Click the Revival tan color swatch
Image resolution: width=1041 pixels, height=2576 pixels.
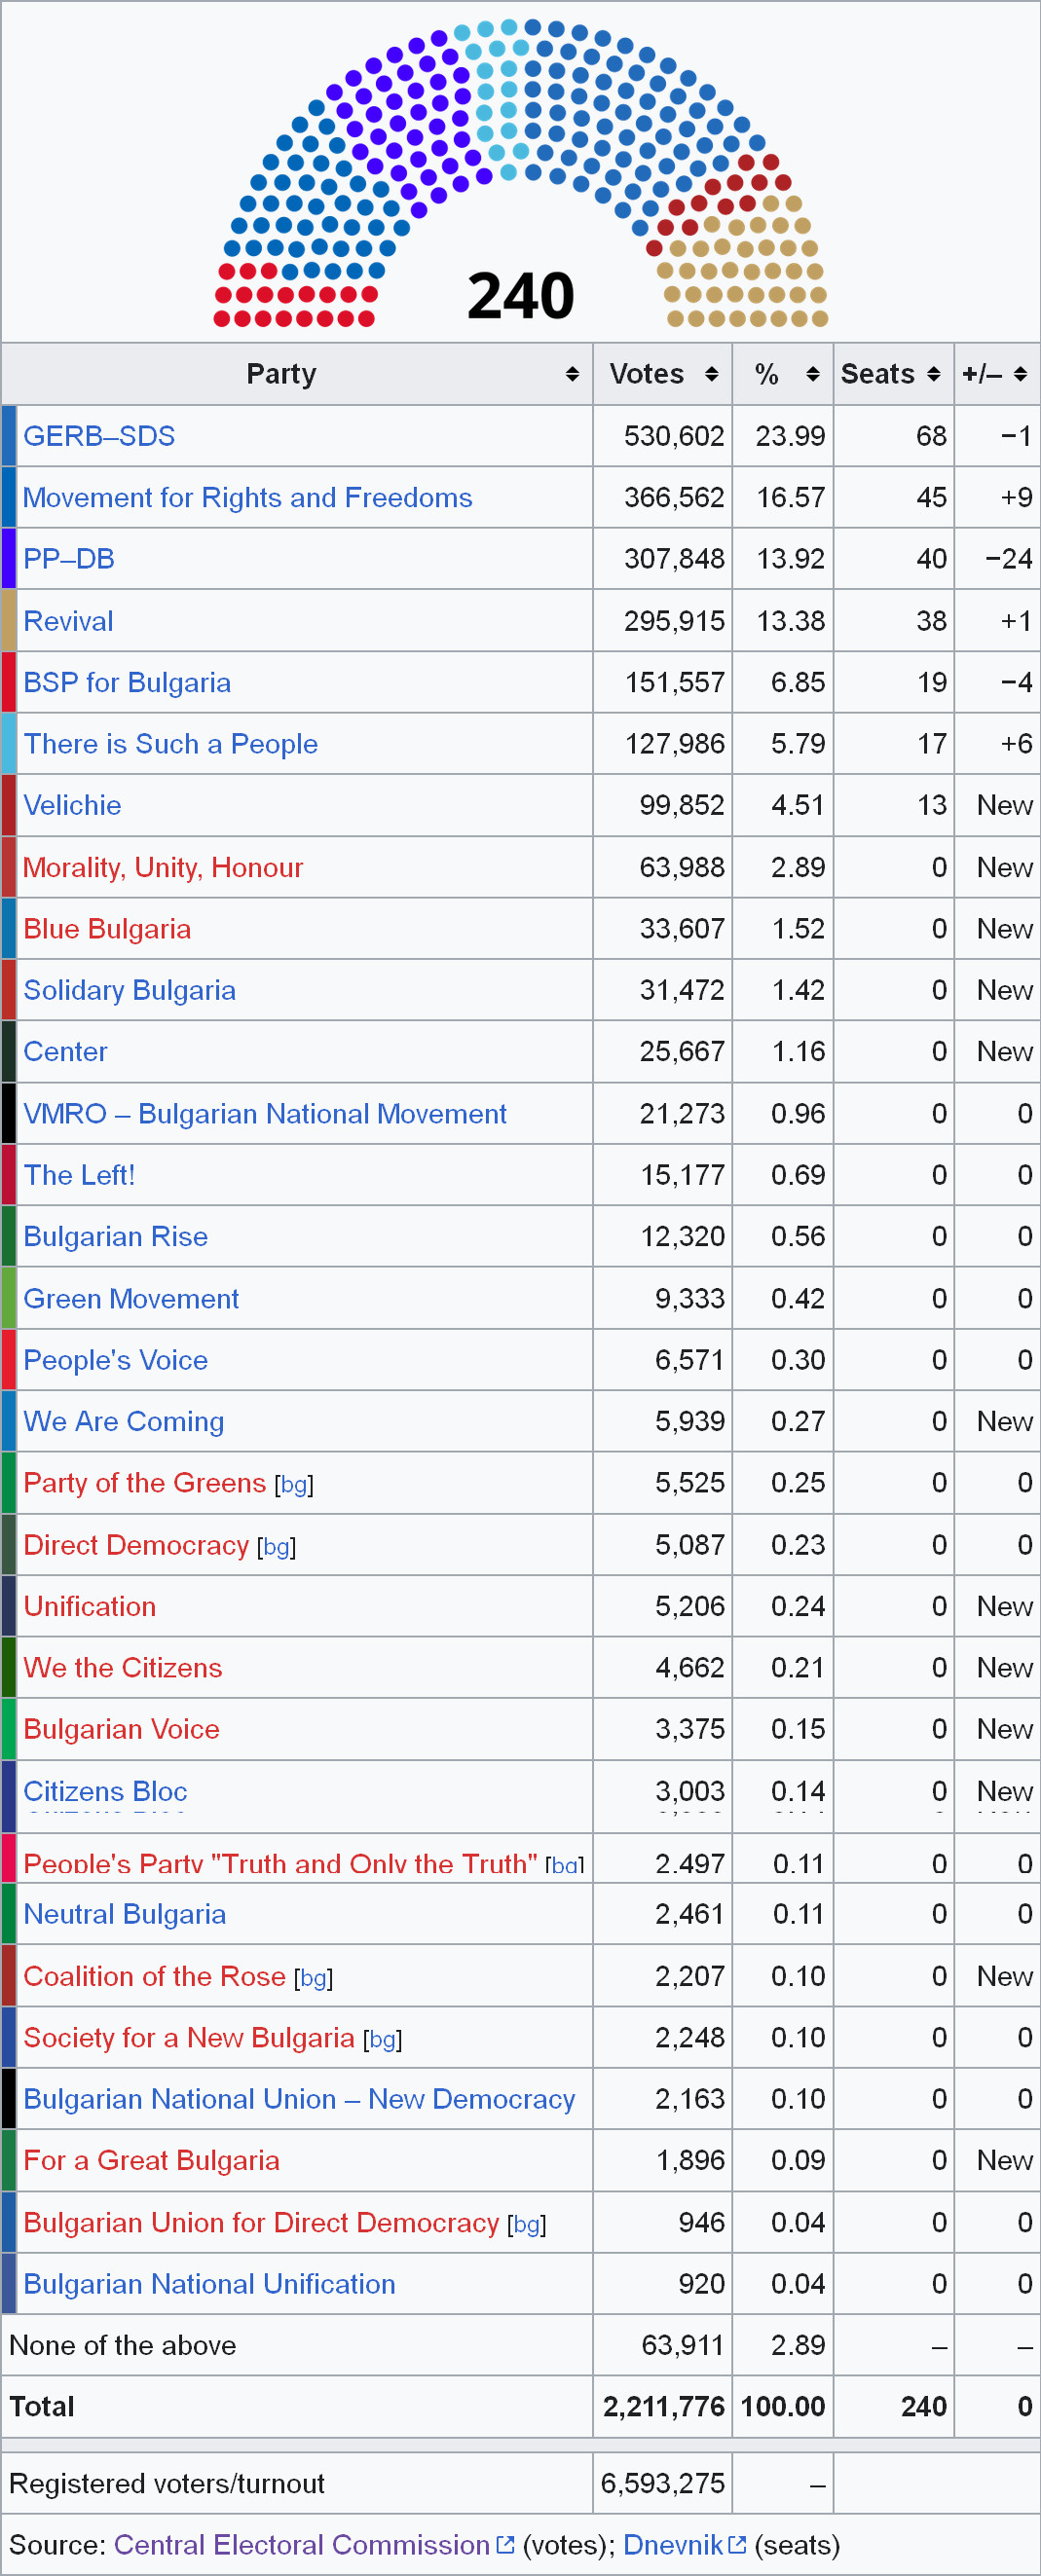[x=9, y=621]
